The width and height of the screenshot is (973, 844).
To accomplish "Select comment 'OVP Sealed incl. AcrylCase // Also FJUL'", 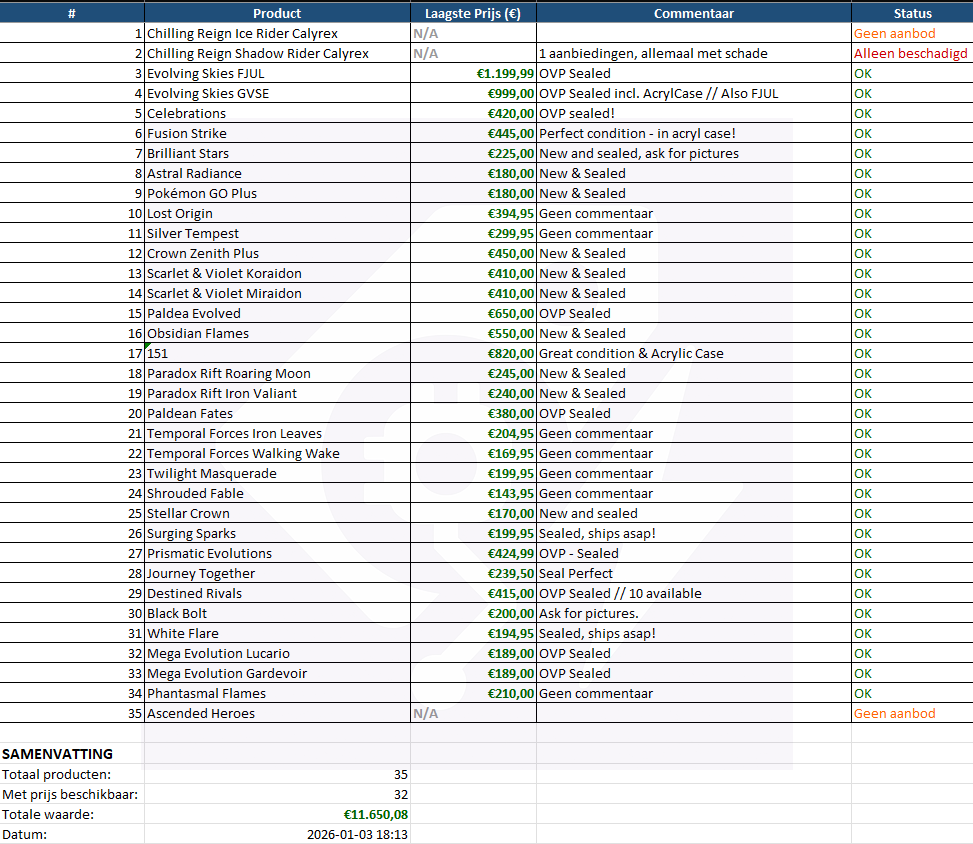I will pos(694,93).
